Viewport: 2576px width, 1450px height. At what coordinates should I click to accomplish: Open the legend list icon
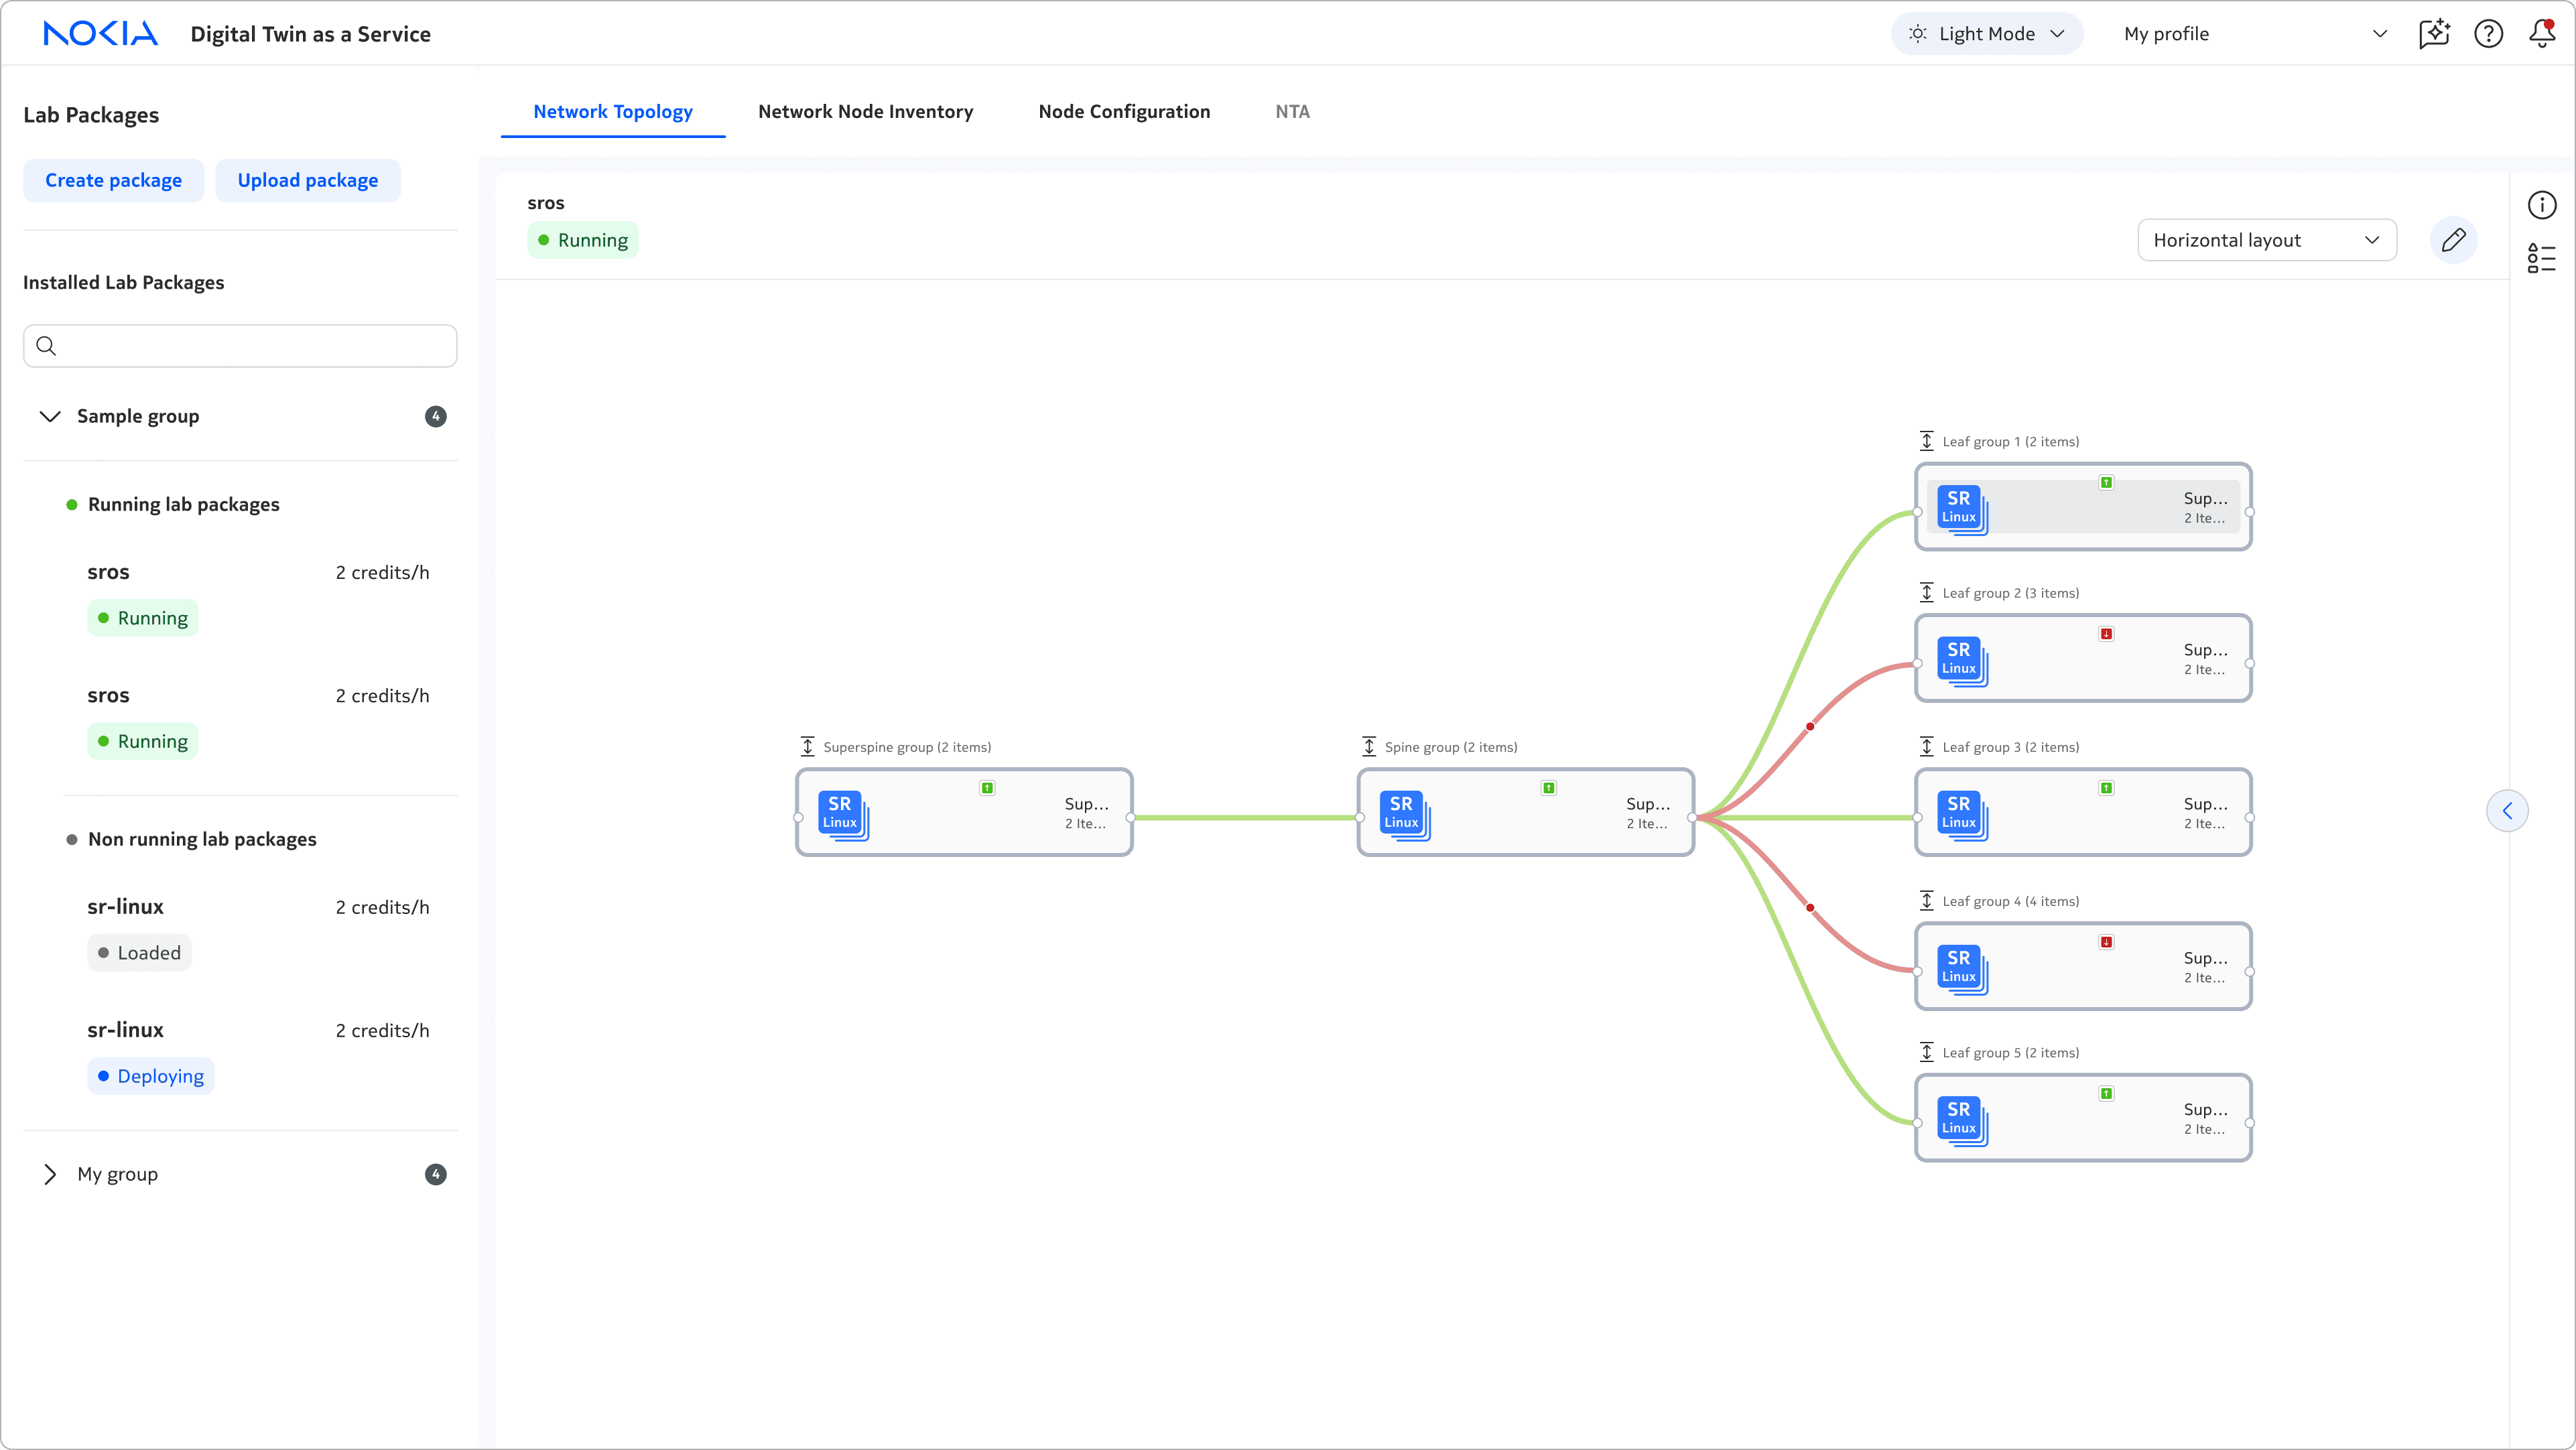tap(2541, 258)
